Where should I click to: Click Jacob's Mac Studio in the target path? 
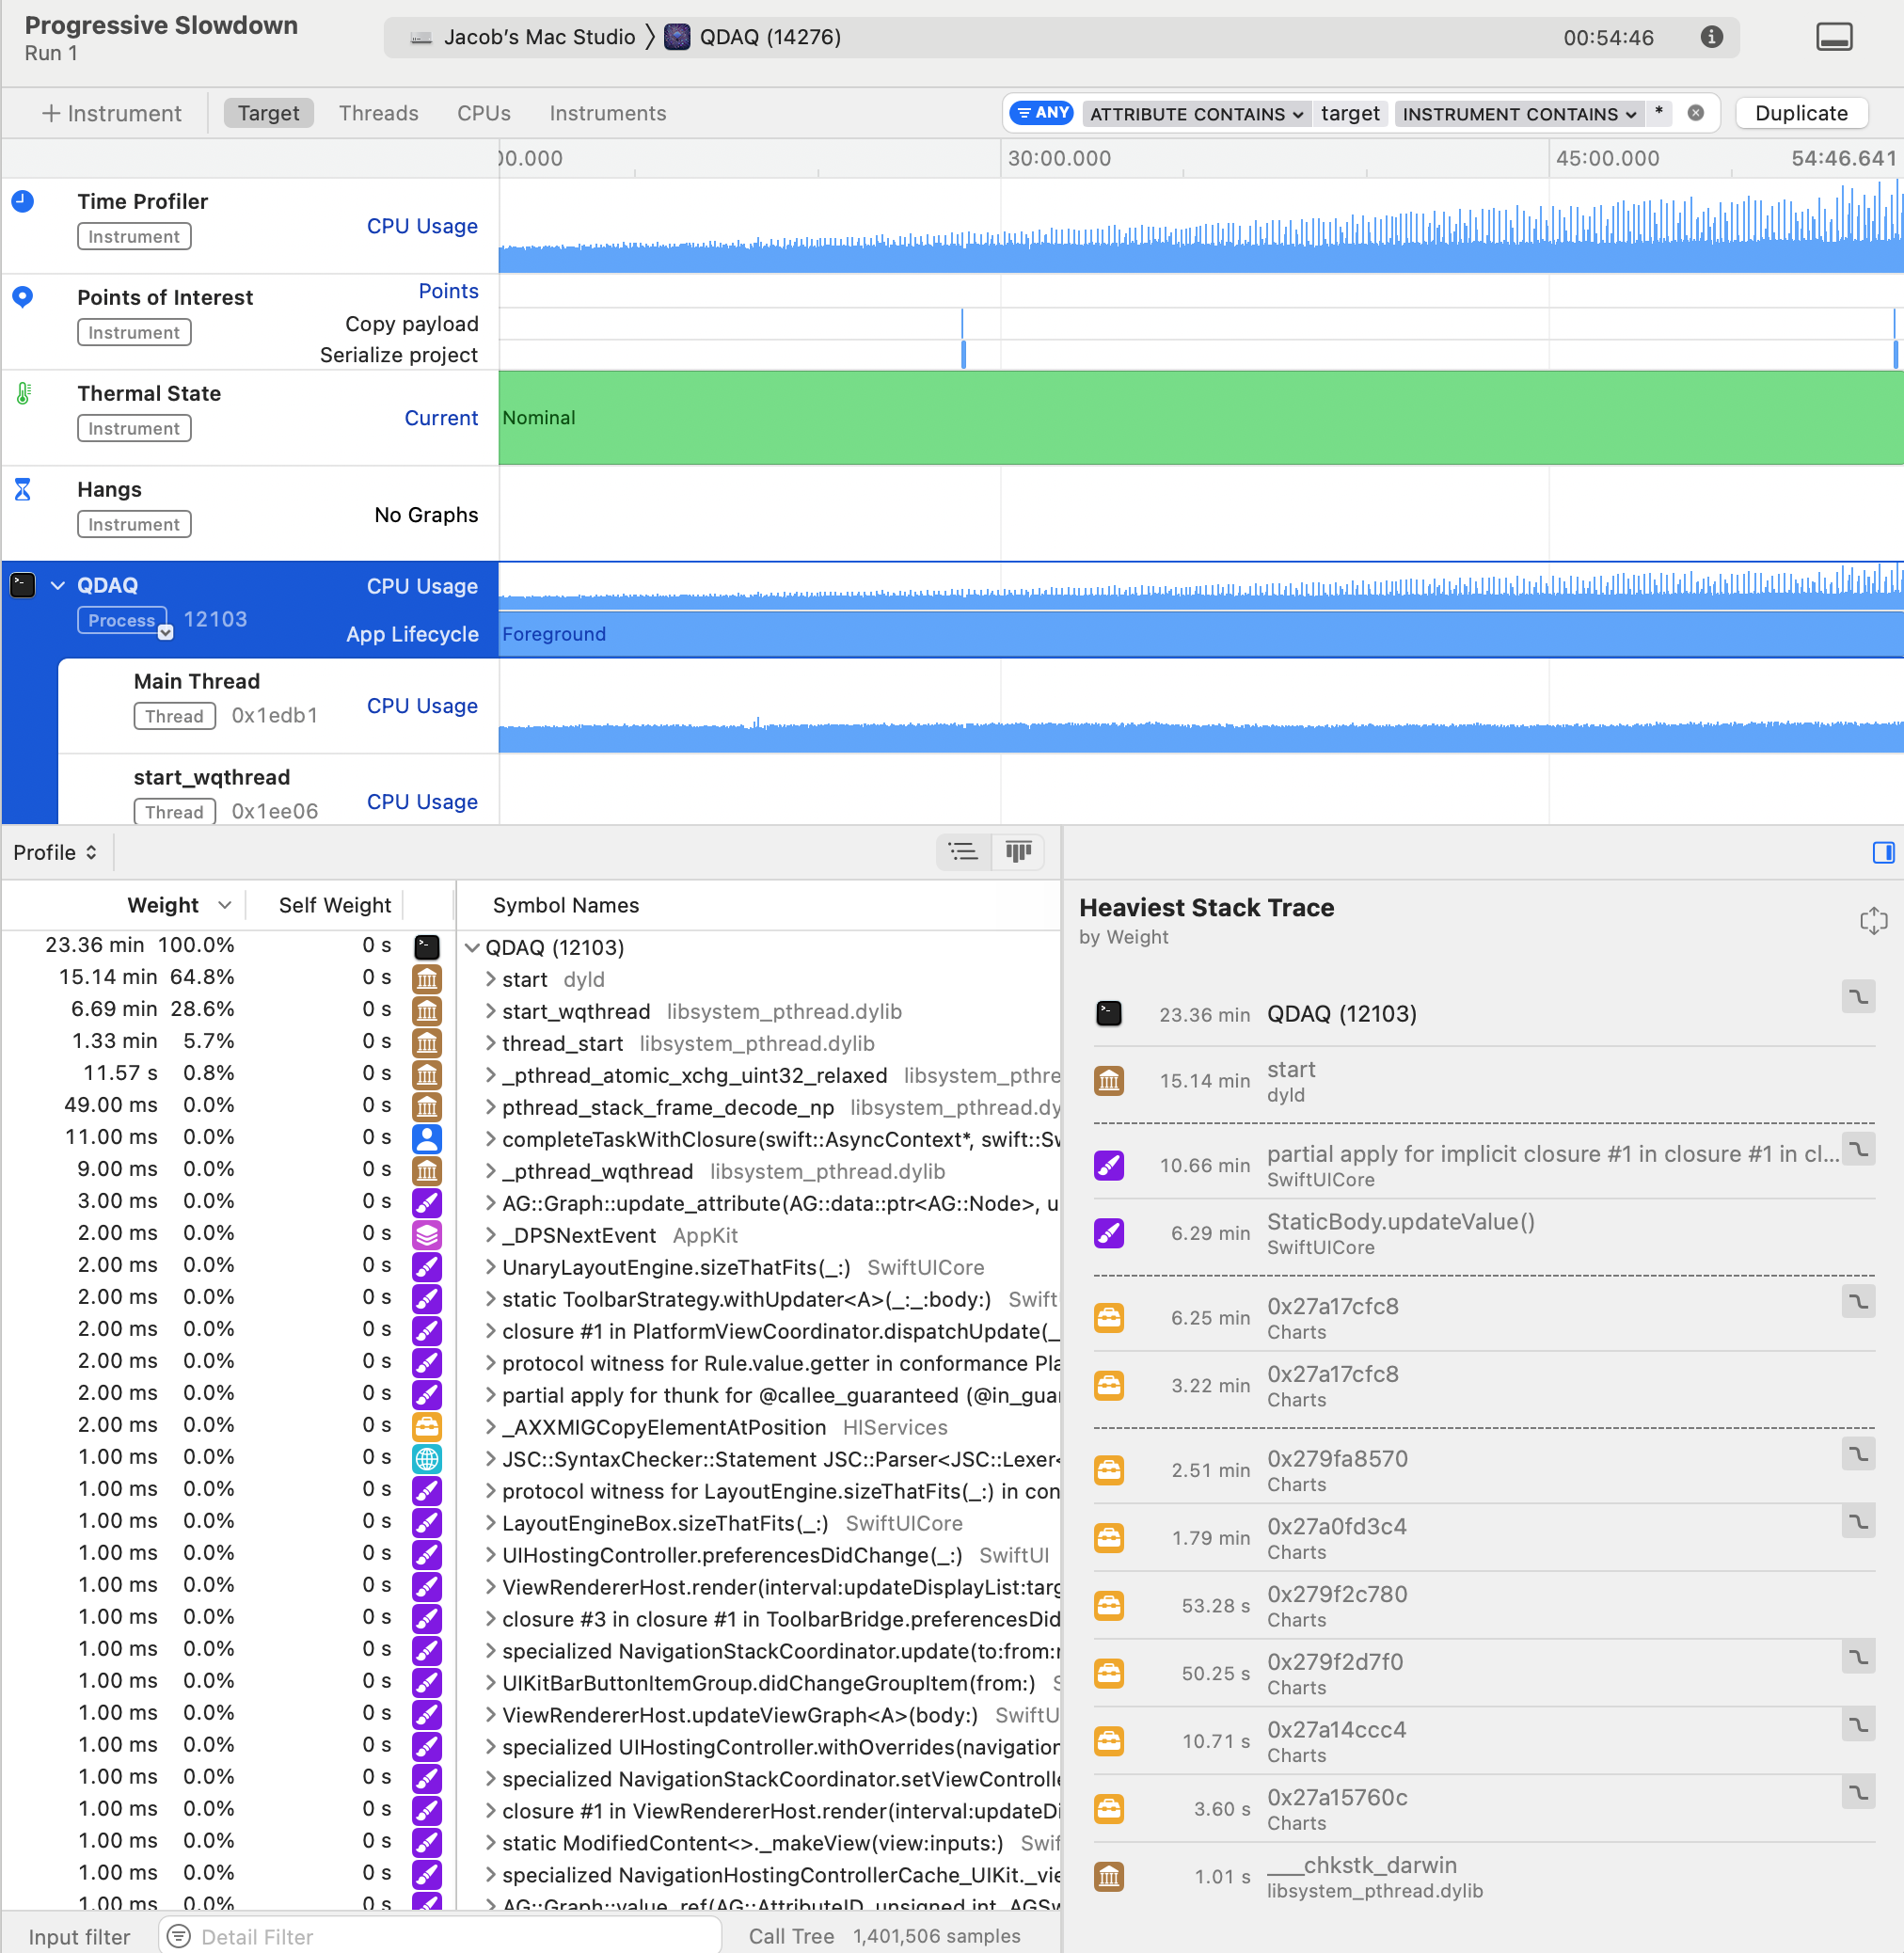(539, 37)
